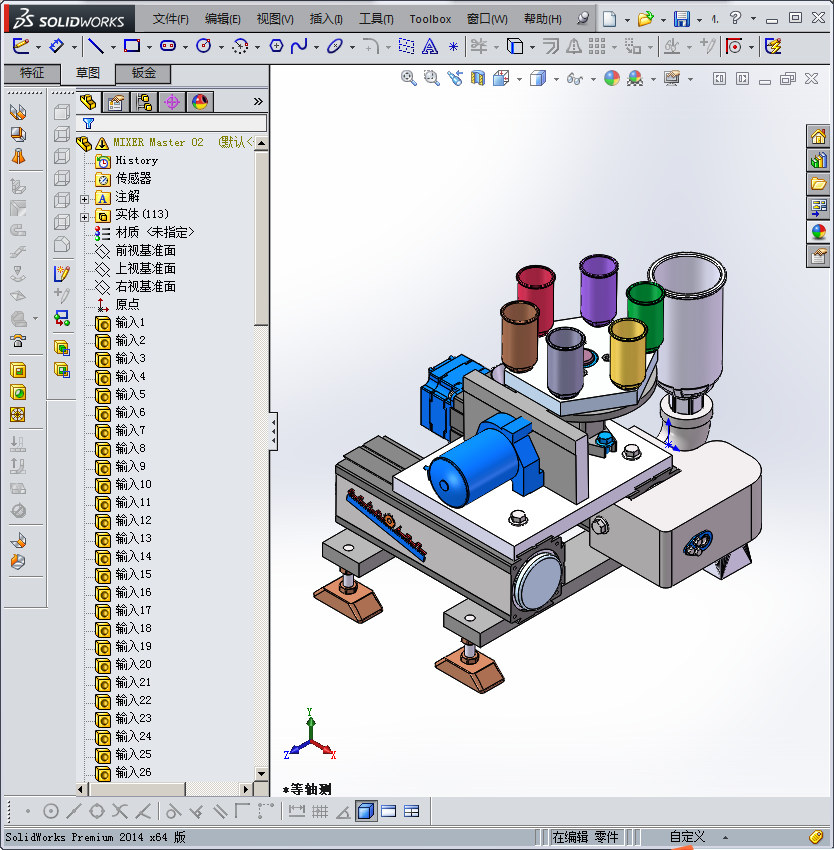Open the Rectangle tool dropdown arrow
The height and width of the screenshot is (850, 834).
[x=149, y=48]
